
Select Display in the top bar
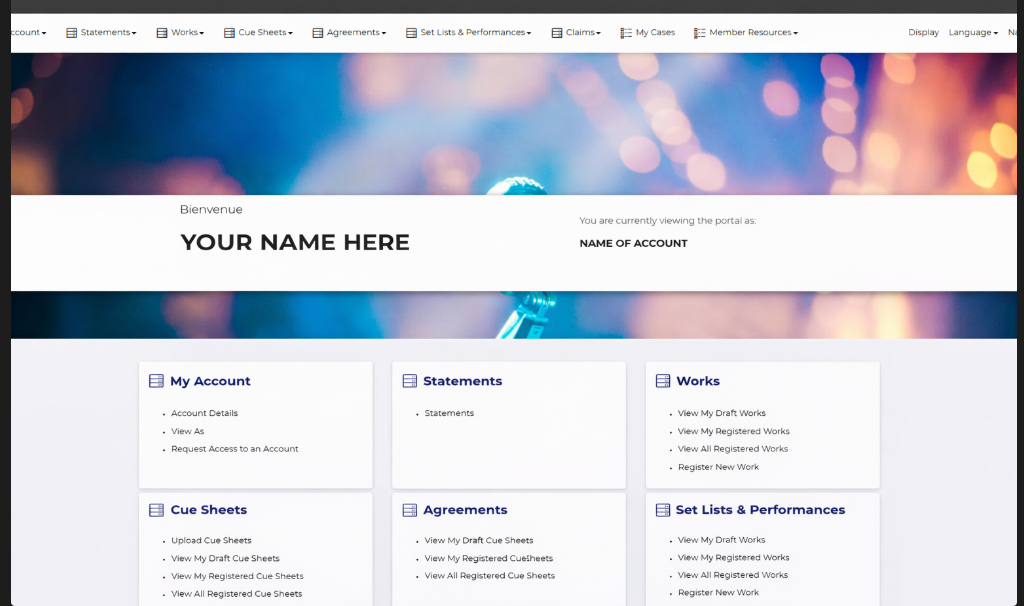click(923, 33)
